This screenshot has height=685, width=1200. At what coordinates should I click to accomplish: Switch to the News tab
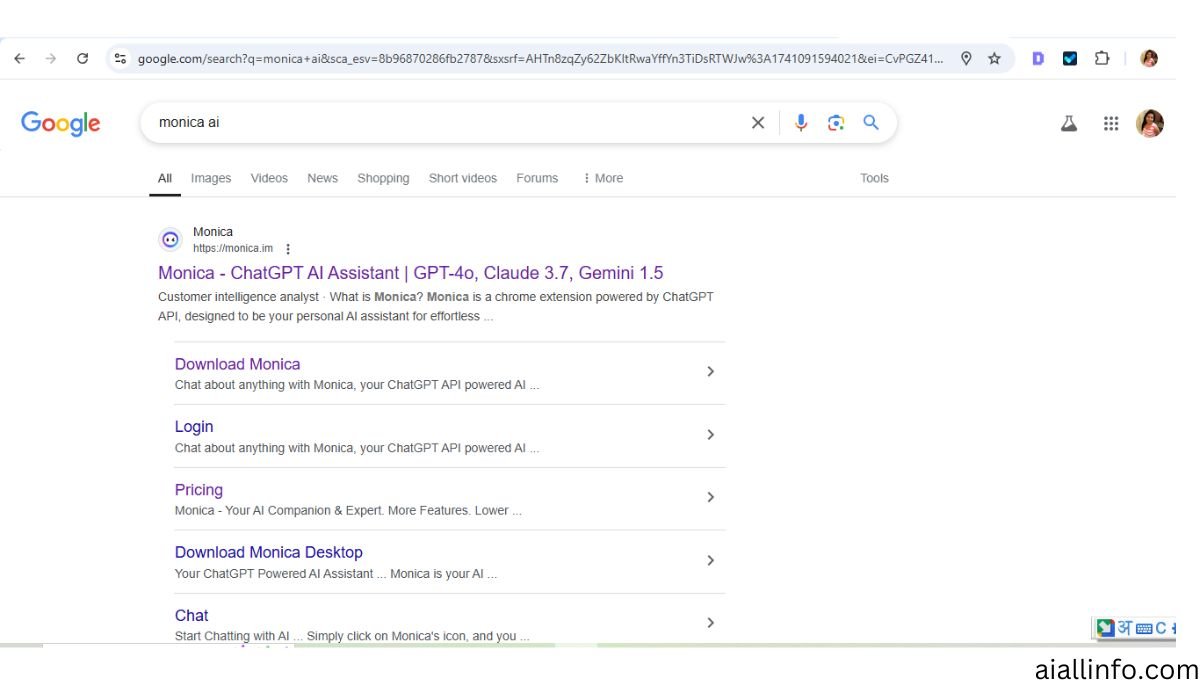323,178
